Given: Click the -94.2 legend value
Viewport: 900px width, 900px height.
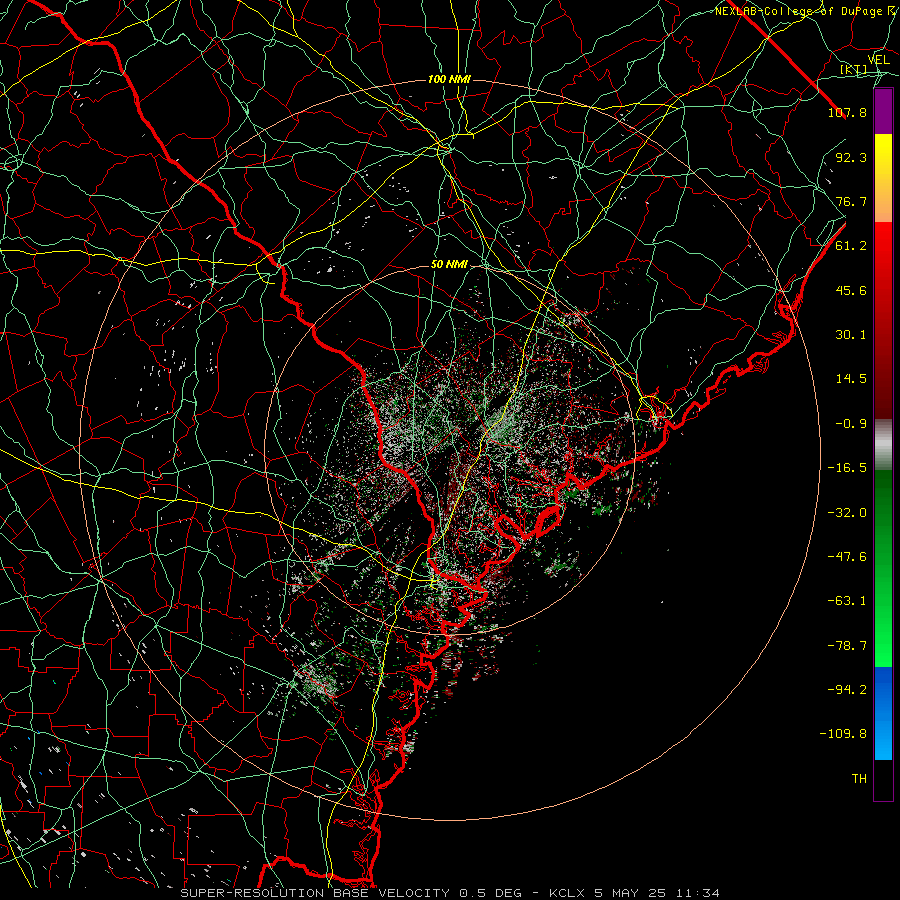Looking at the screenshot, I should coord(847,689).
